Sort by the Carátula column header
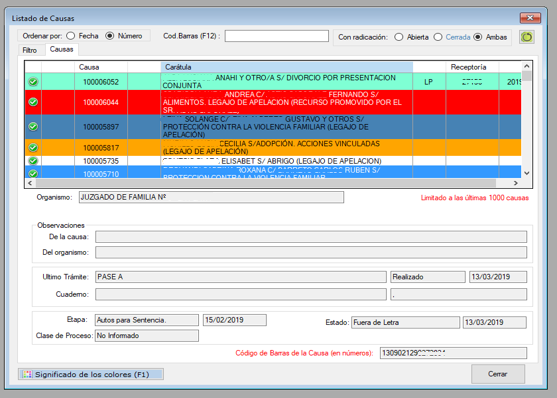Viewport: 557px width, 398px height. click(287, 67)
